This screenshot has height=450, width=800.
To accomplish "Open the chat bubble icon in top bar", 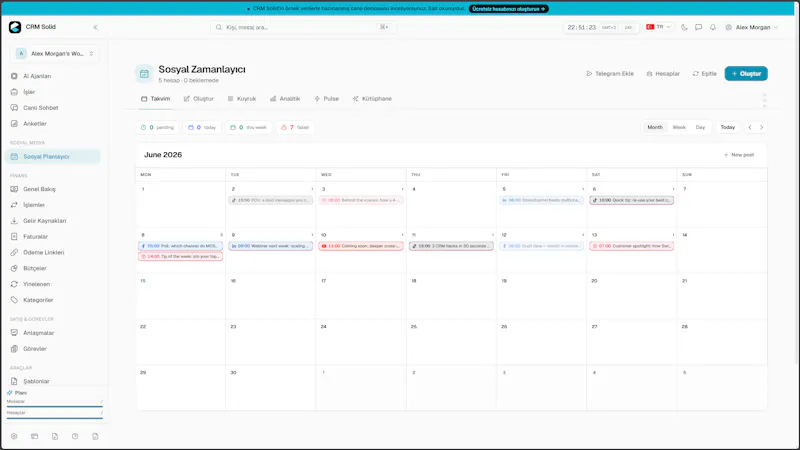I will click(x=698, y=27).
